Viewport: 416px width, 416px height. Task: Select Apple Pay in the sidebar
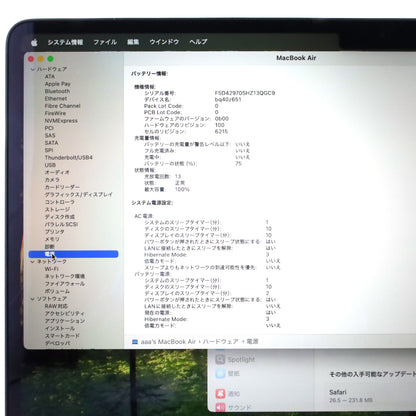(x=58, y=84)
